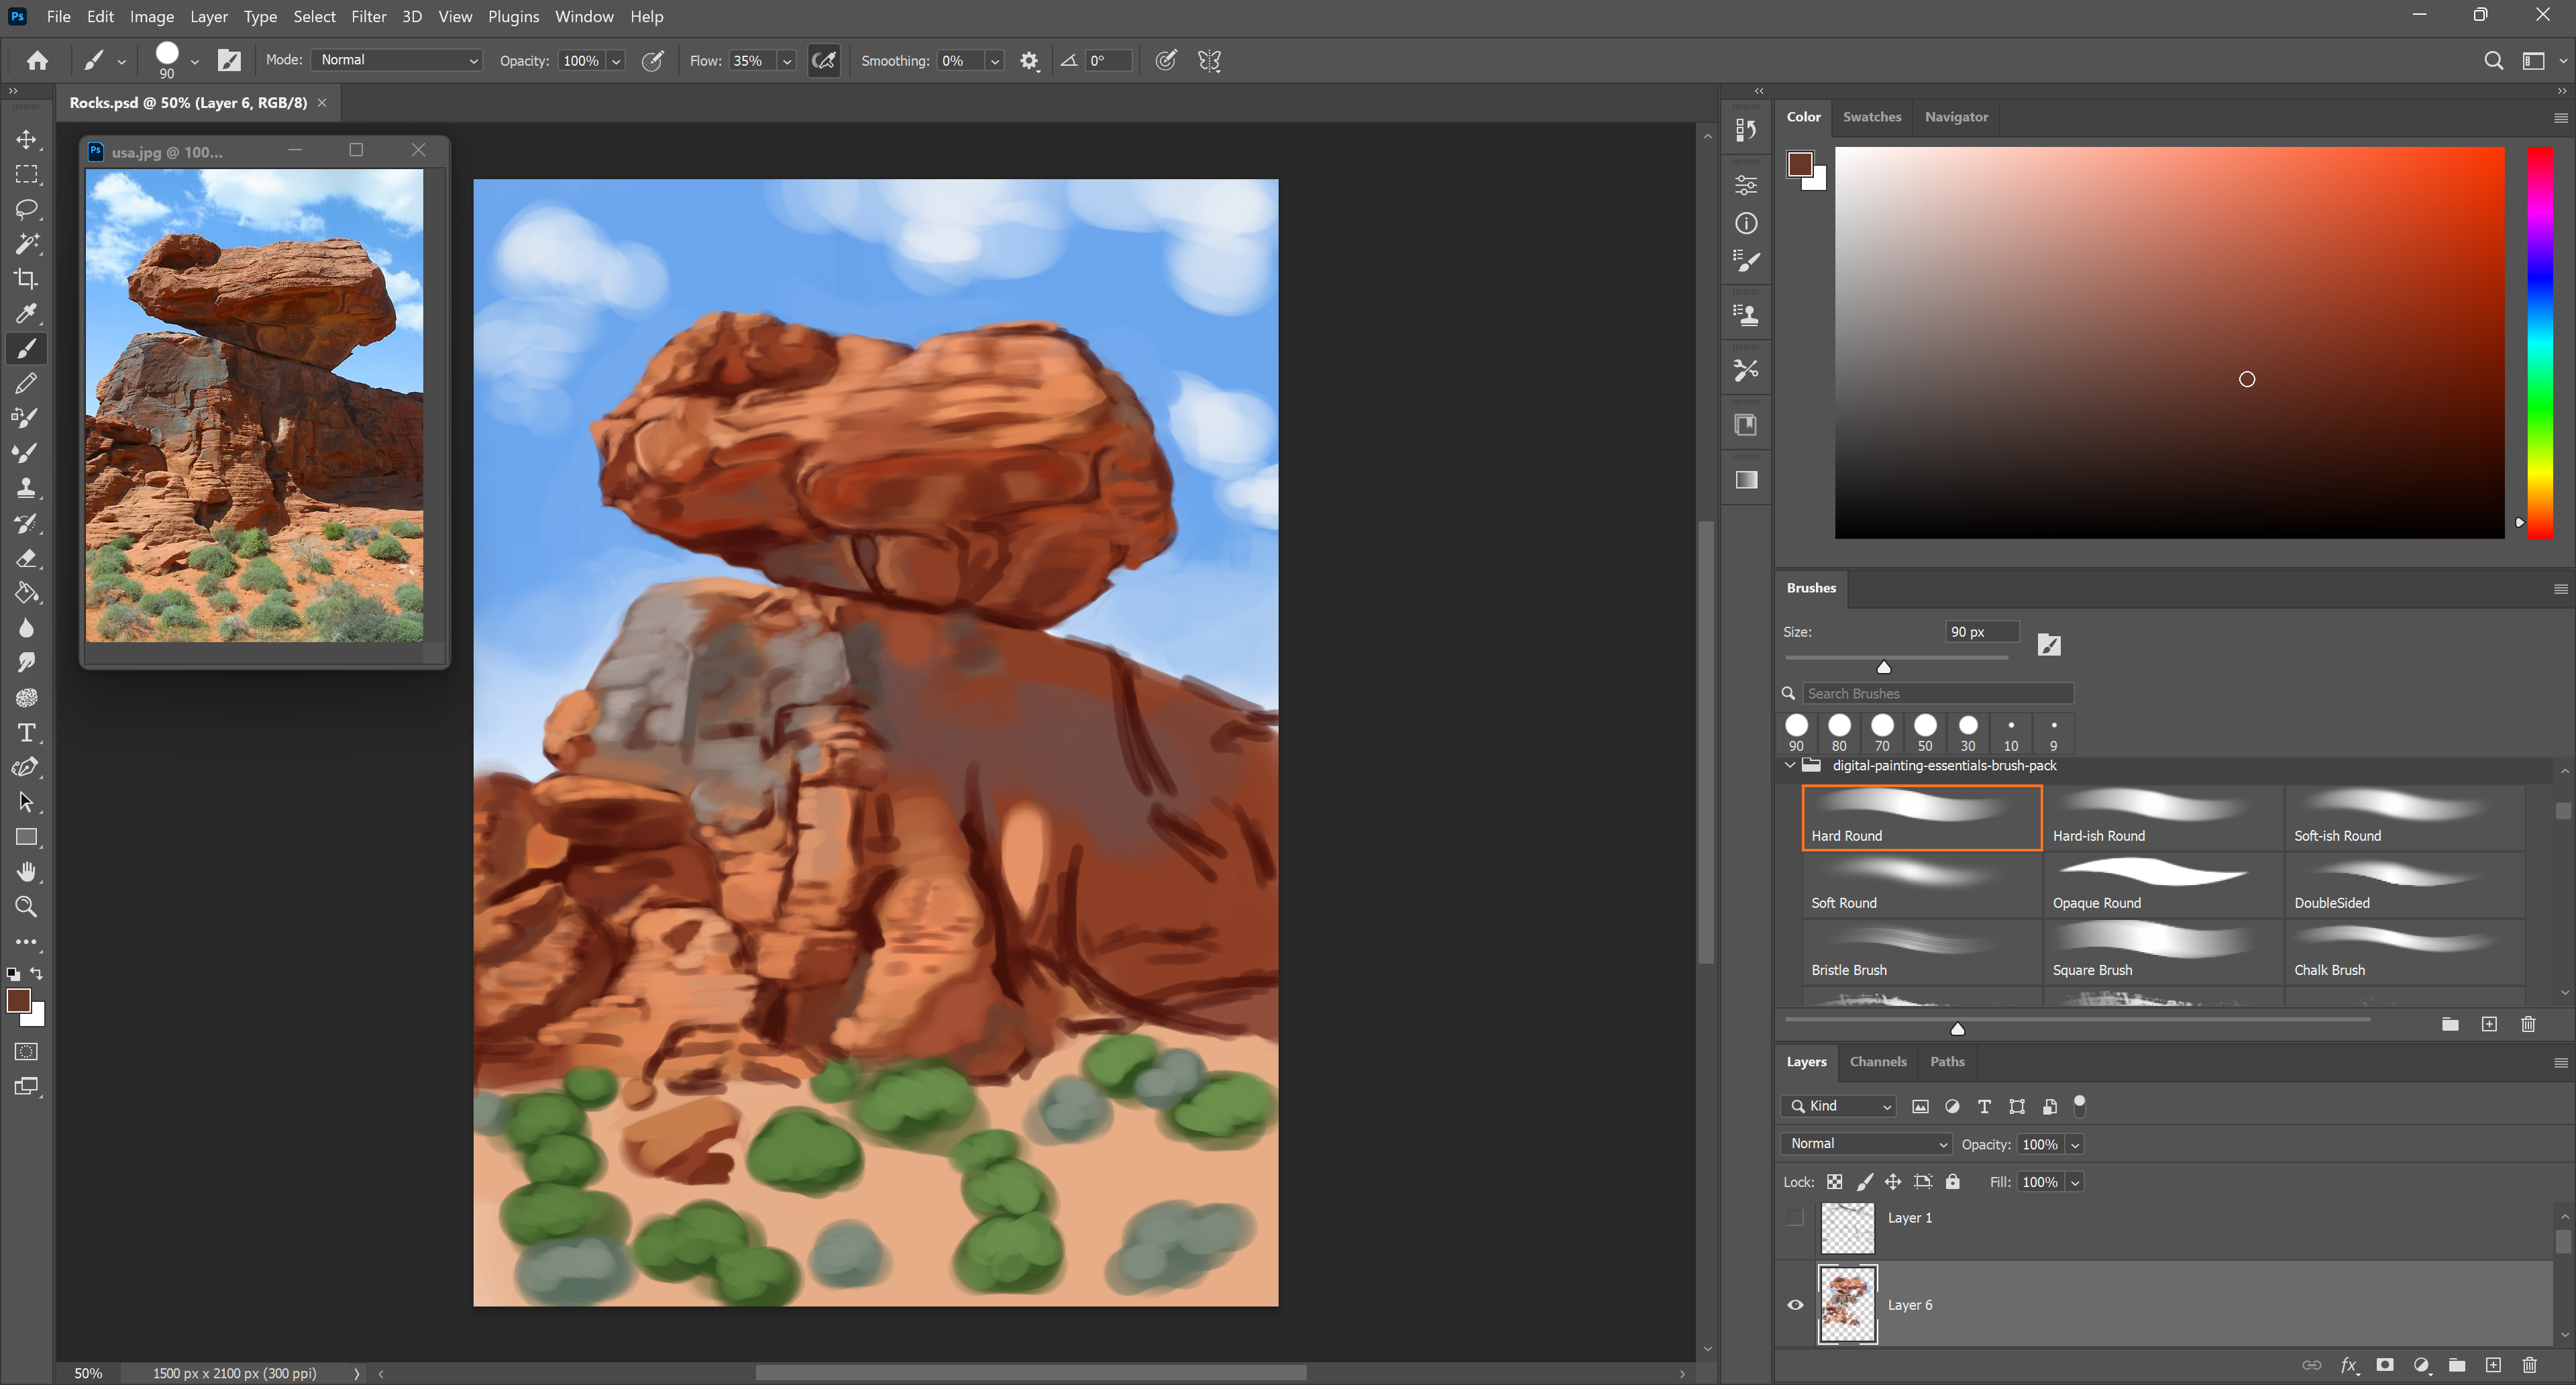Select the Rectangle shape tool

(x=26, y=838)
